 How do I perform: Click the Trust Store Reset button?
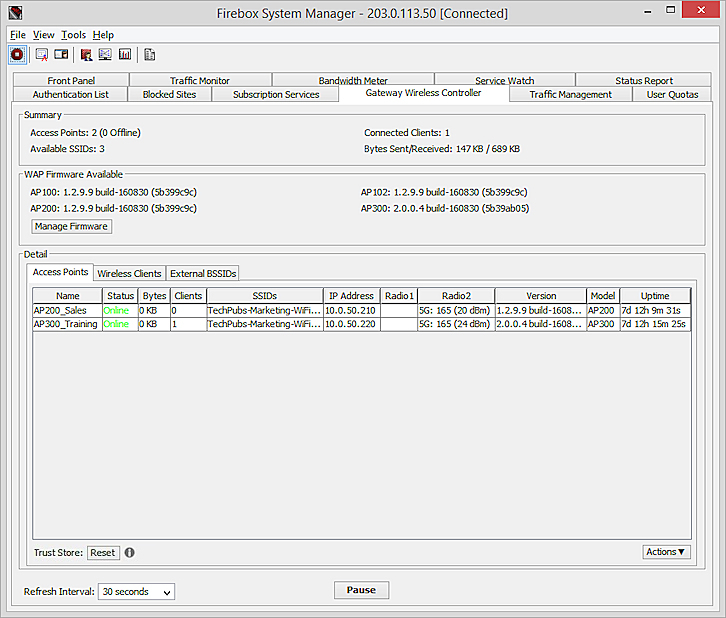pos(103,552)
